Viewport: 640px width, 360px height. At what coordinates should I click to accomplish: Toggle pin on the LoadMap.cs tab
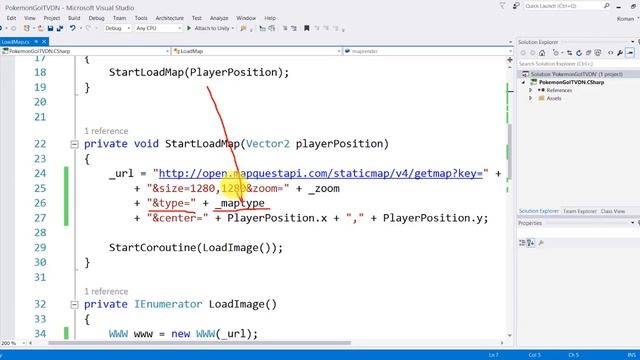tap(36, 42)
